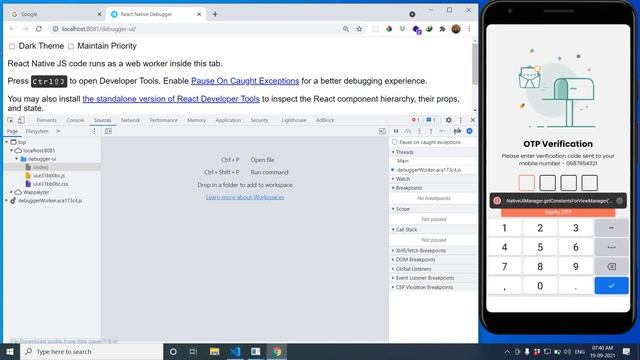This screenshot has height=360, width=640.
Task: Check Pause on caught exceptions in DevTools
Action: (x=394, y=142)
